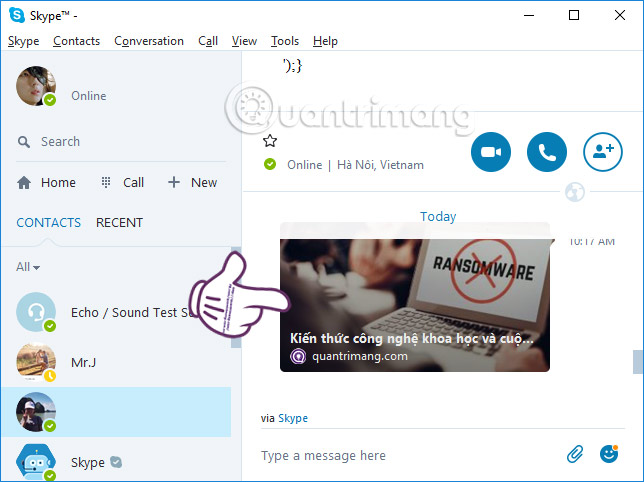Mark contact as favorite with star icon
Image resolution: width=644 pixels, height=482 pixels.
point(270,141)
